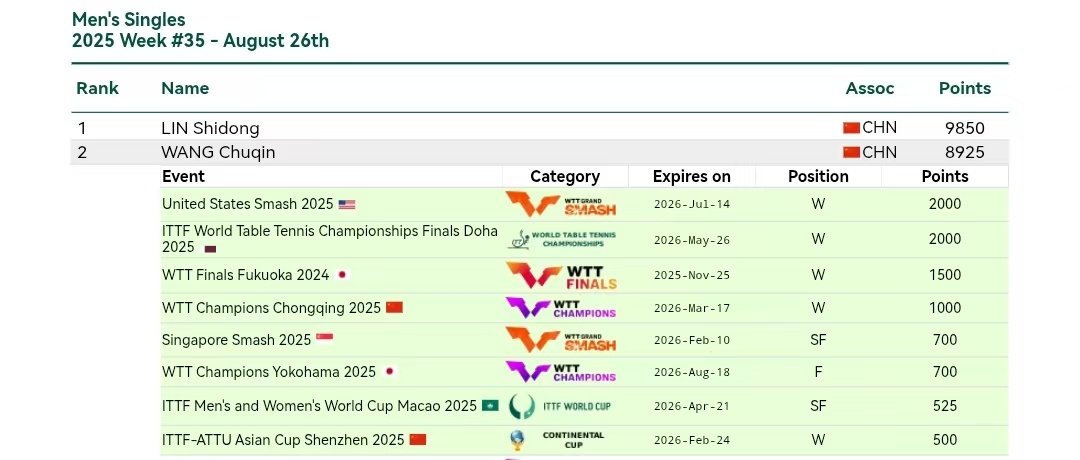Click Singapore flag beside Singapore Smash 2025
1080x460 pixels.
click(x=324, y=339)
